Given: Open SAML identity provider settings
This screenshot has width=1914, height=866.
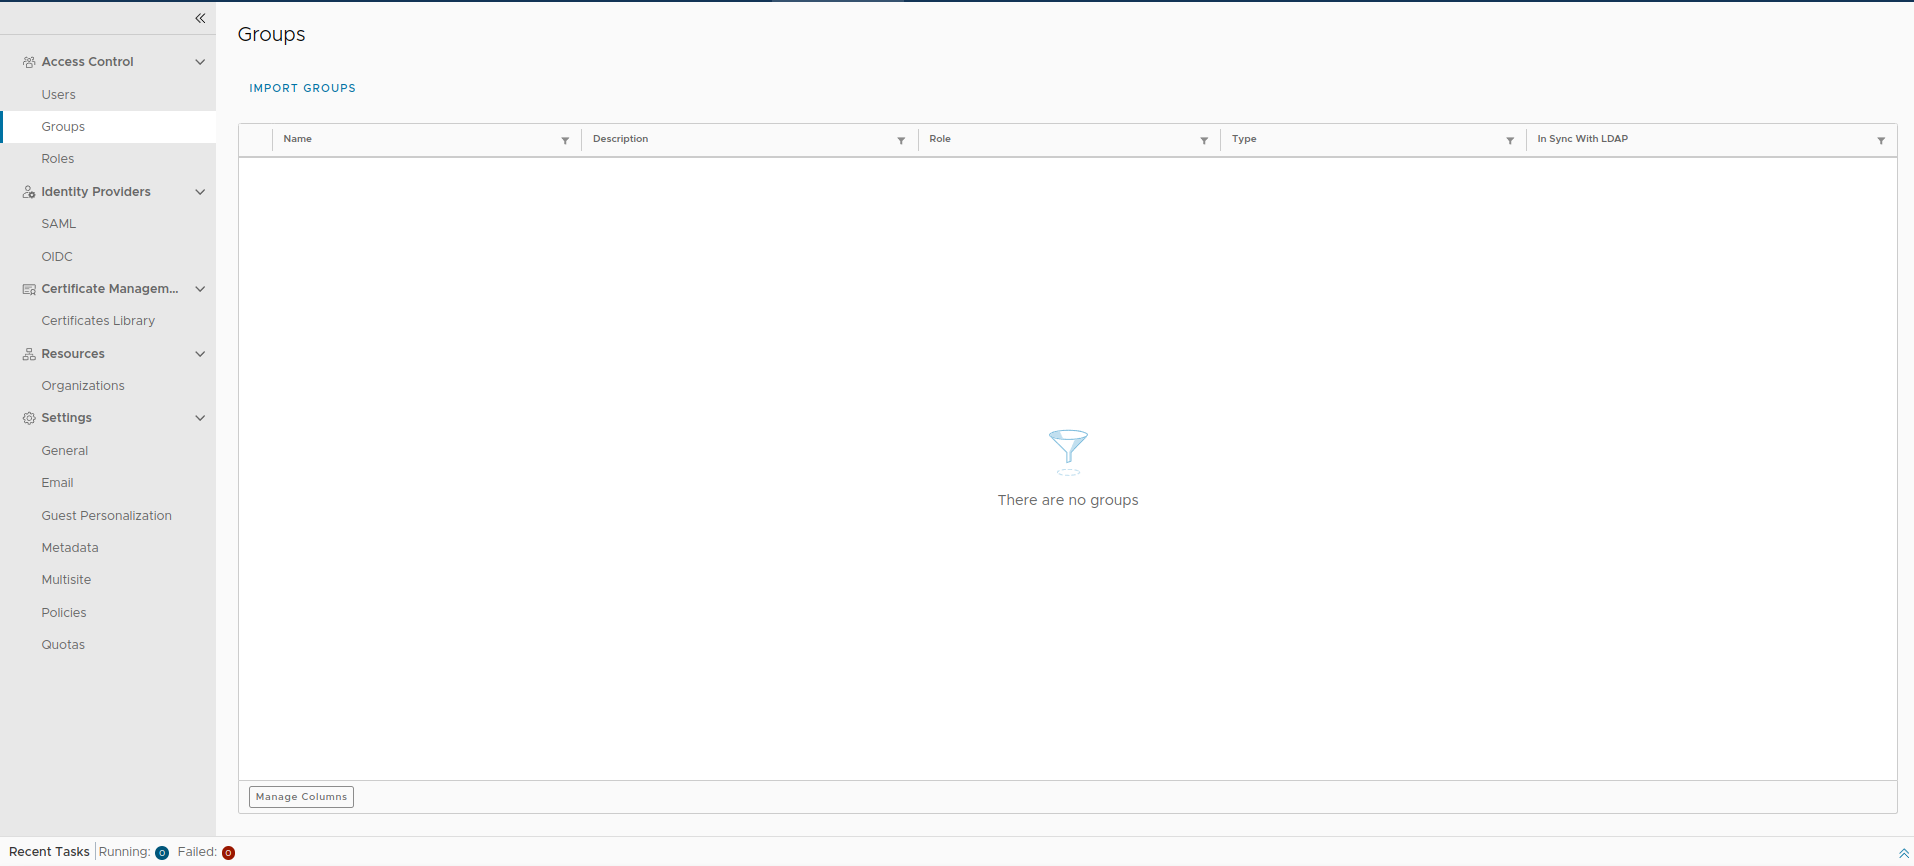Looking at the screenshot, I should tap(58, 224).
